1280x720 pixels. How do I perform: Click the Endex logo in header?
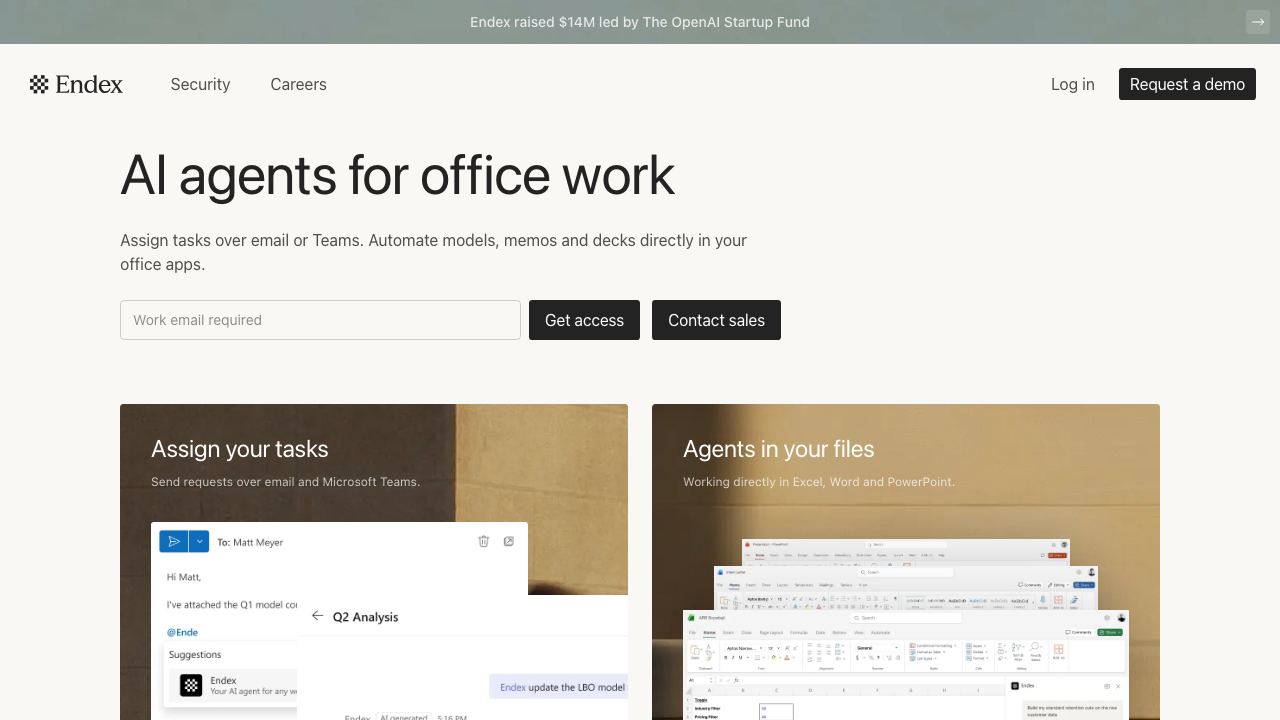pos(76,84)
